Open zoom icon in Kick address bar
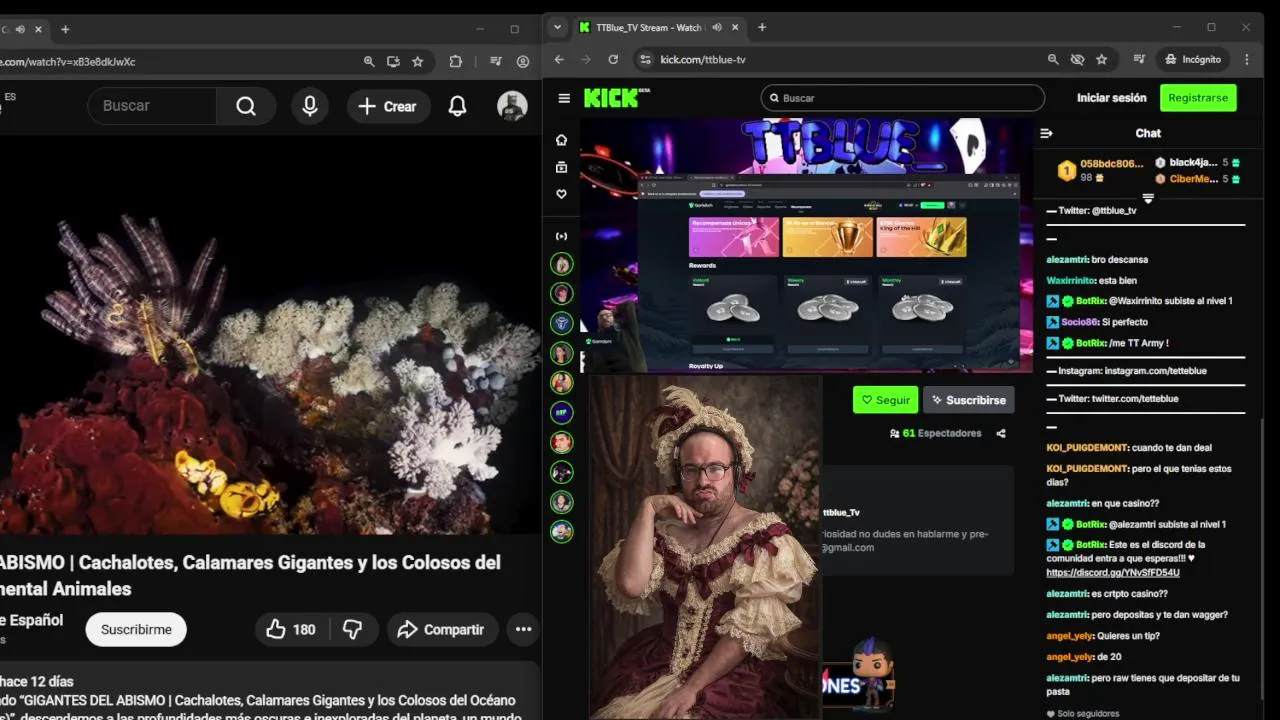The image size is (1280, 720). click(1053, 60)
